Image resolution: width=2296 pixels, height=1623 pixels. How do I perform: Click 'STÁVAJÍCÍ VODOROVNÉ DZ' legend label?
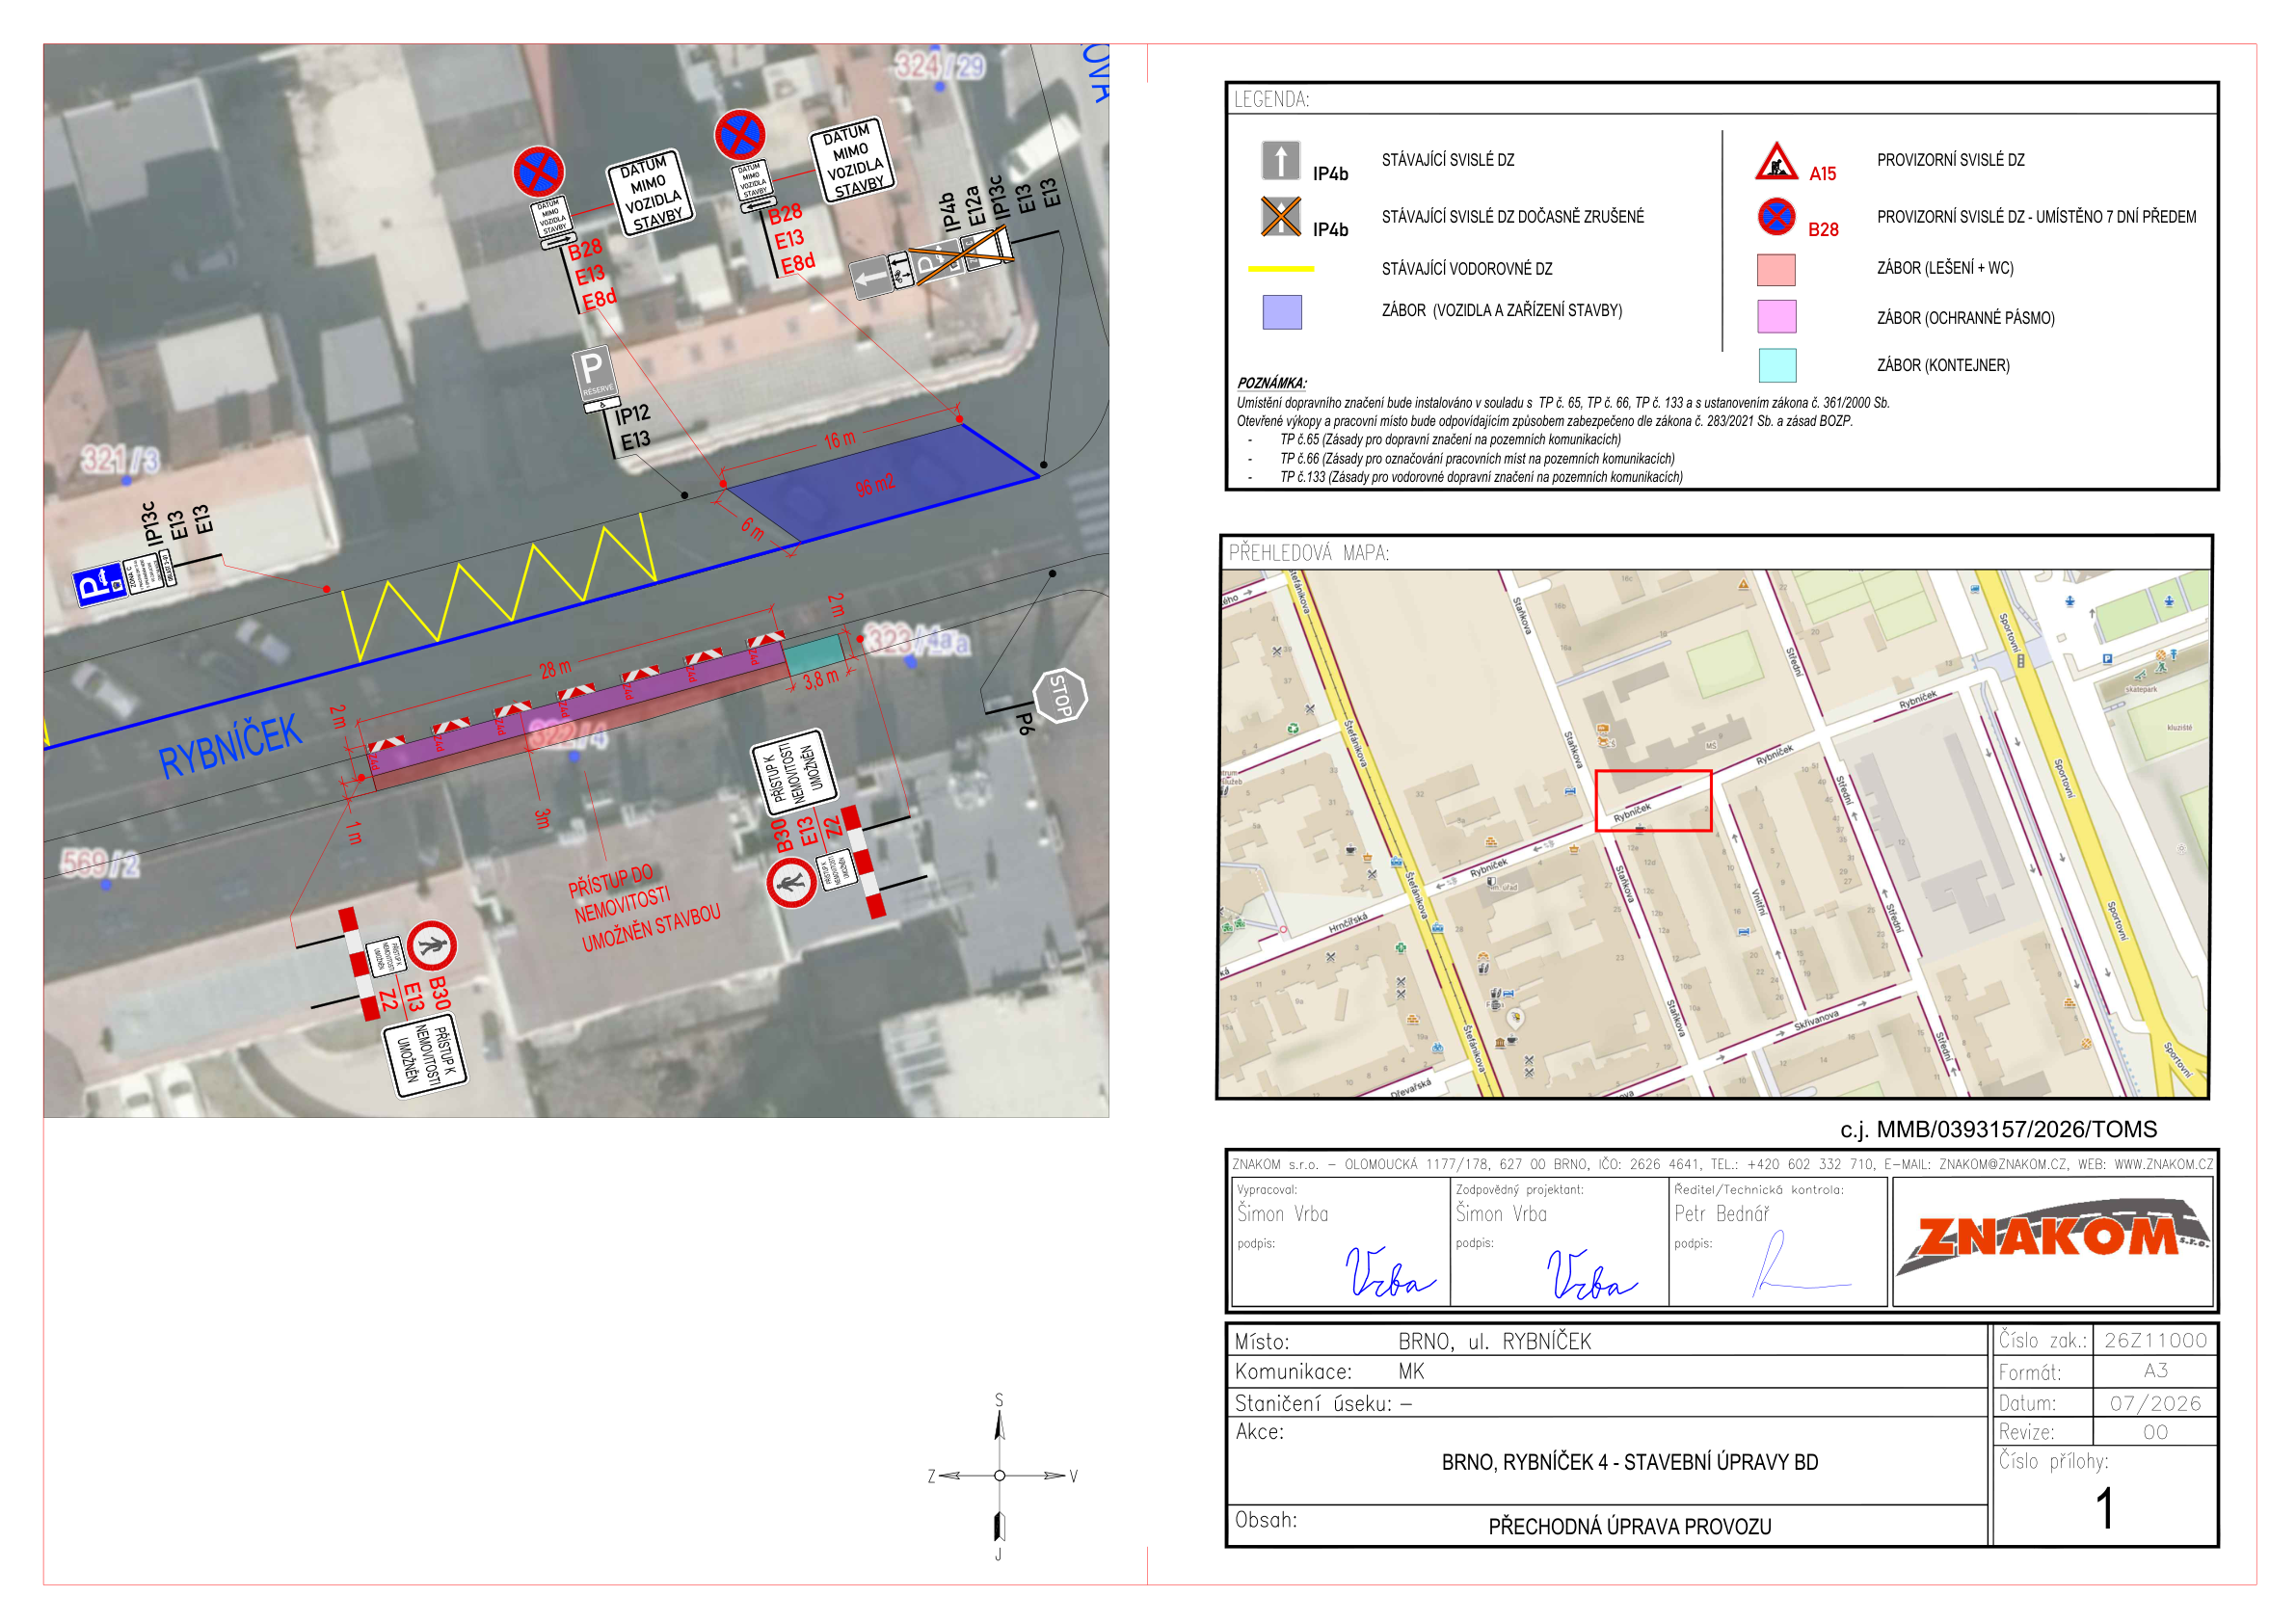click(x=1467, y=269)
